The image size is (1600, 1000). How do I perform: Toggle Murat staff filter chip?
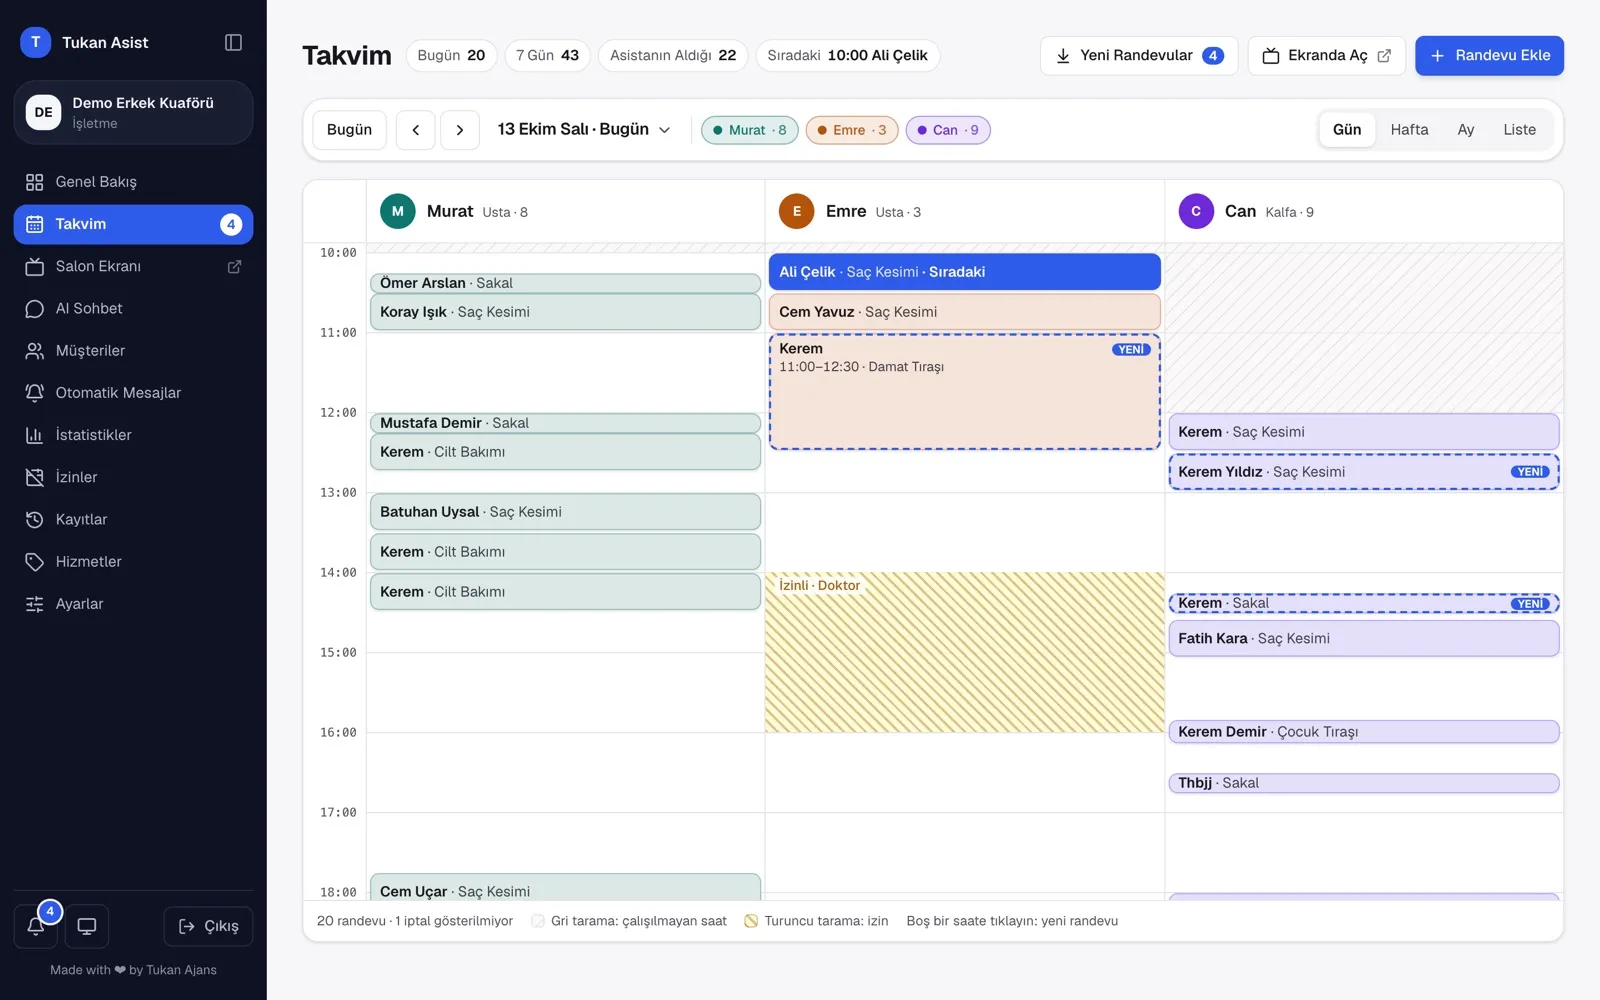point(750,130)
